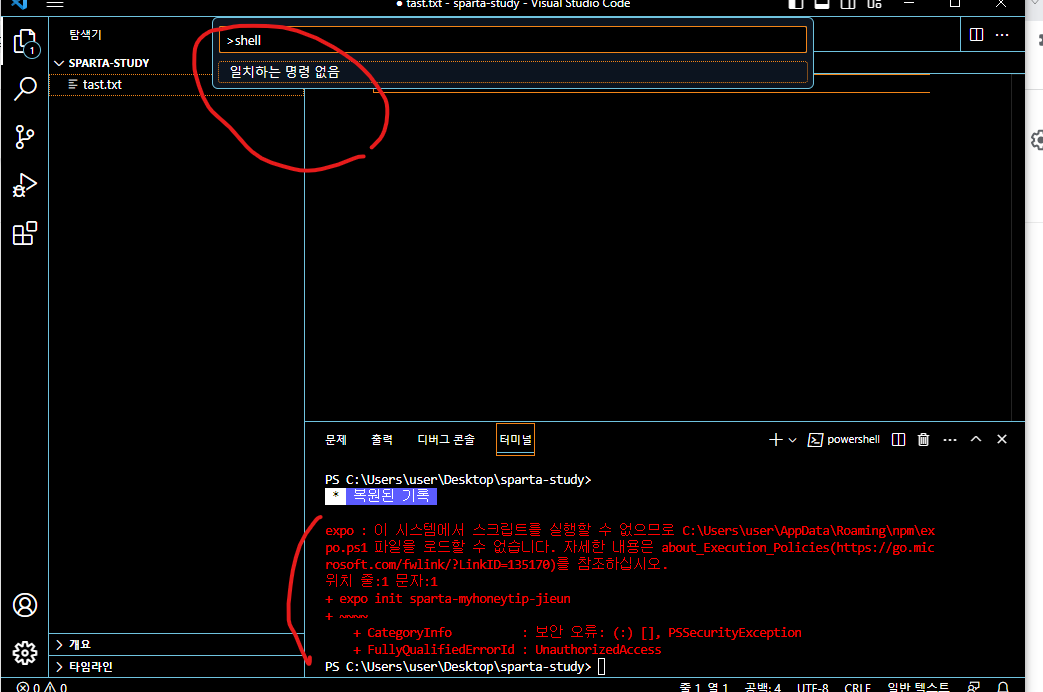Select the powershell terminal profile
The image size is (1043, 692).
point(843,440)
